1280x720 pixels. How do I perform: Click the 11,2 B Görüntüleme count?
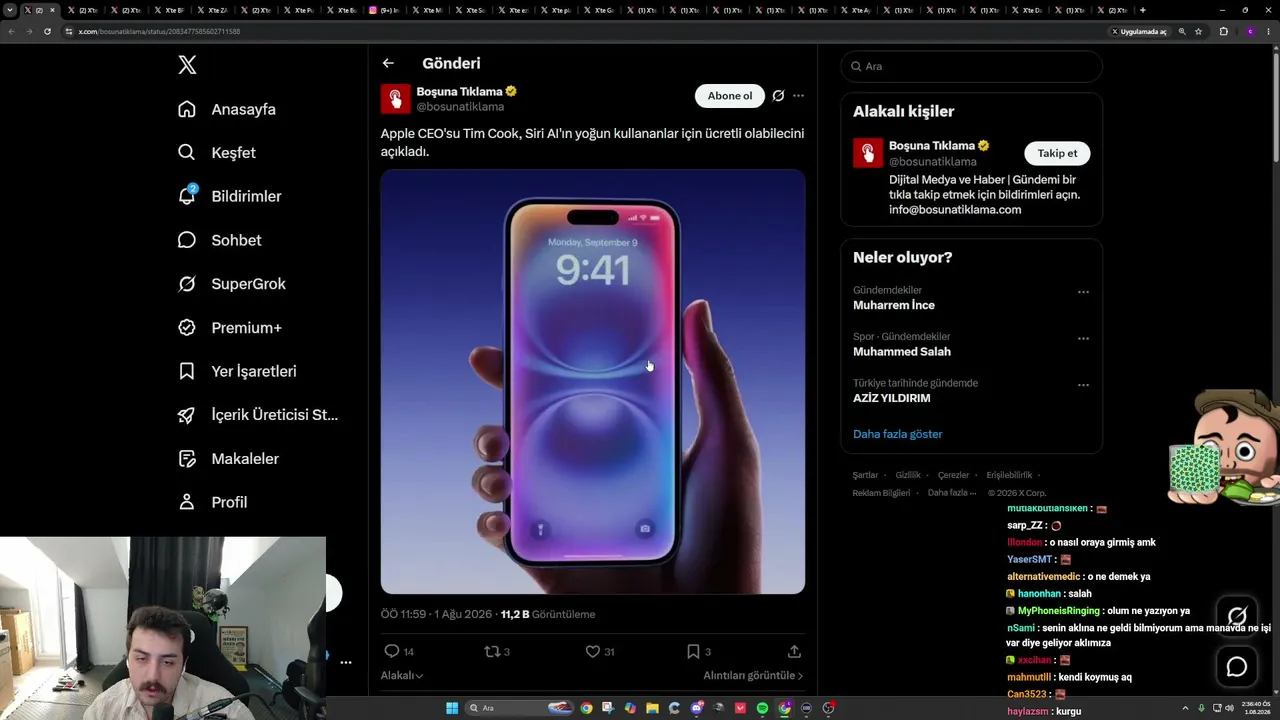[548, 614]
